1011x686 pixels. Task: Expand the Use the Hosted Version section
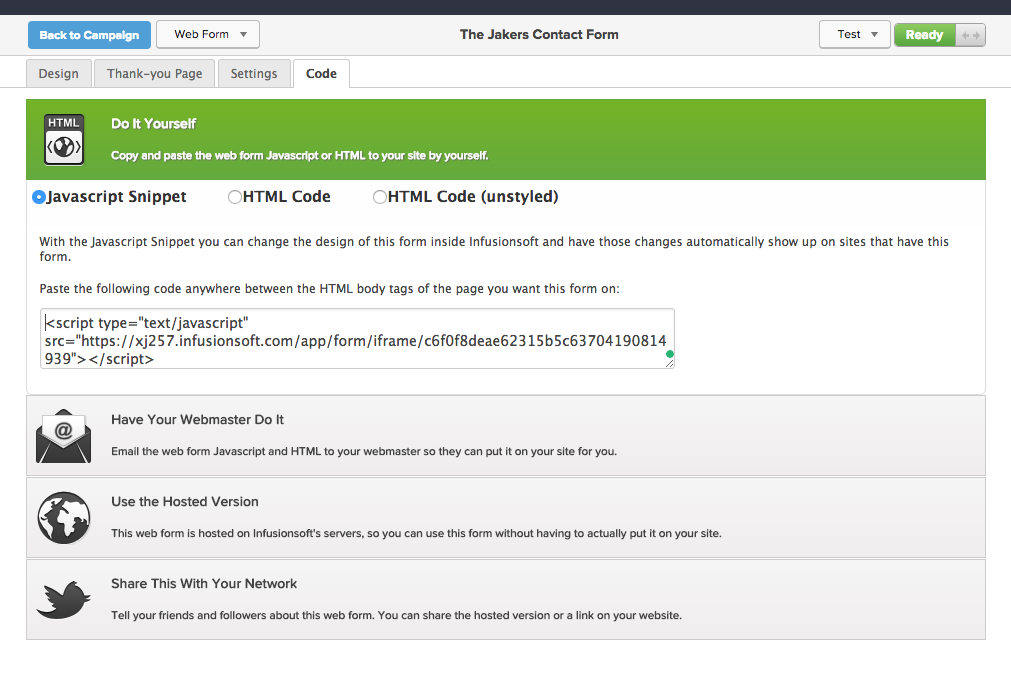pos(506,518)
